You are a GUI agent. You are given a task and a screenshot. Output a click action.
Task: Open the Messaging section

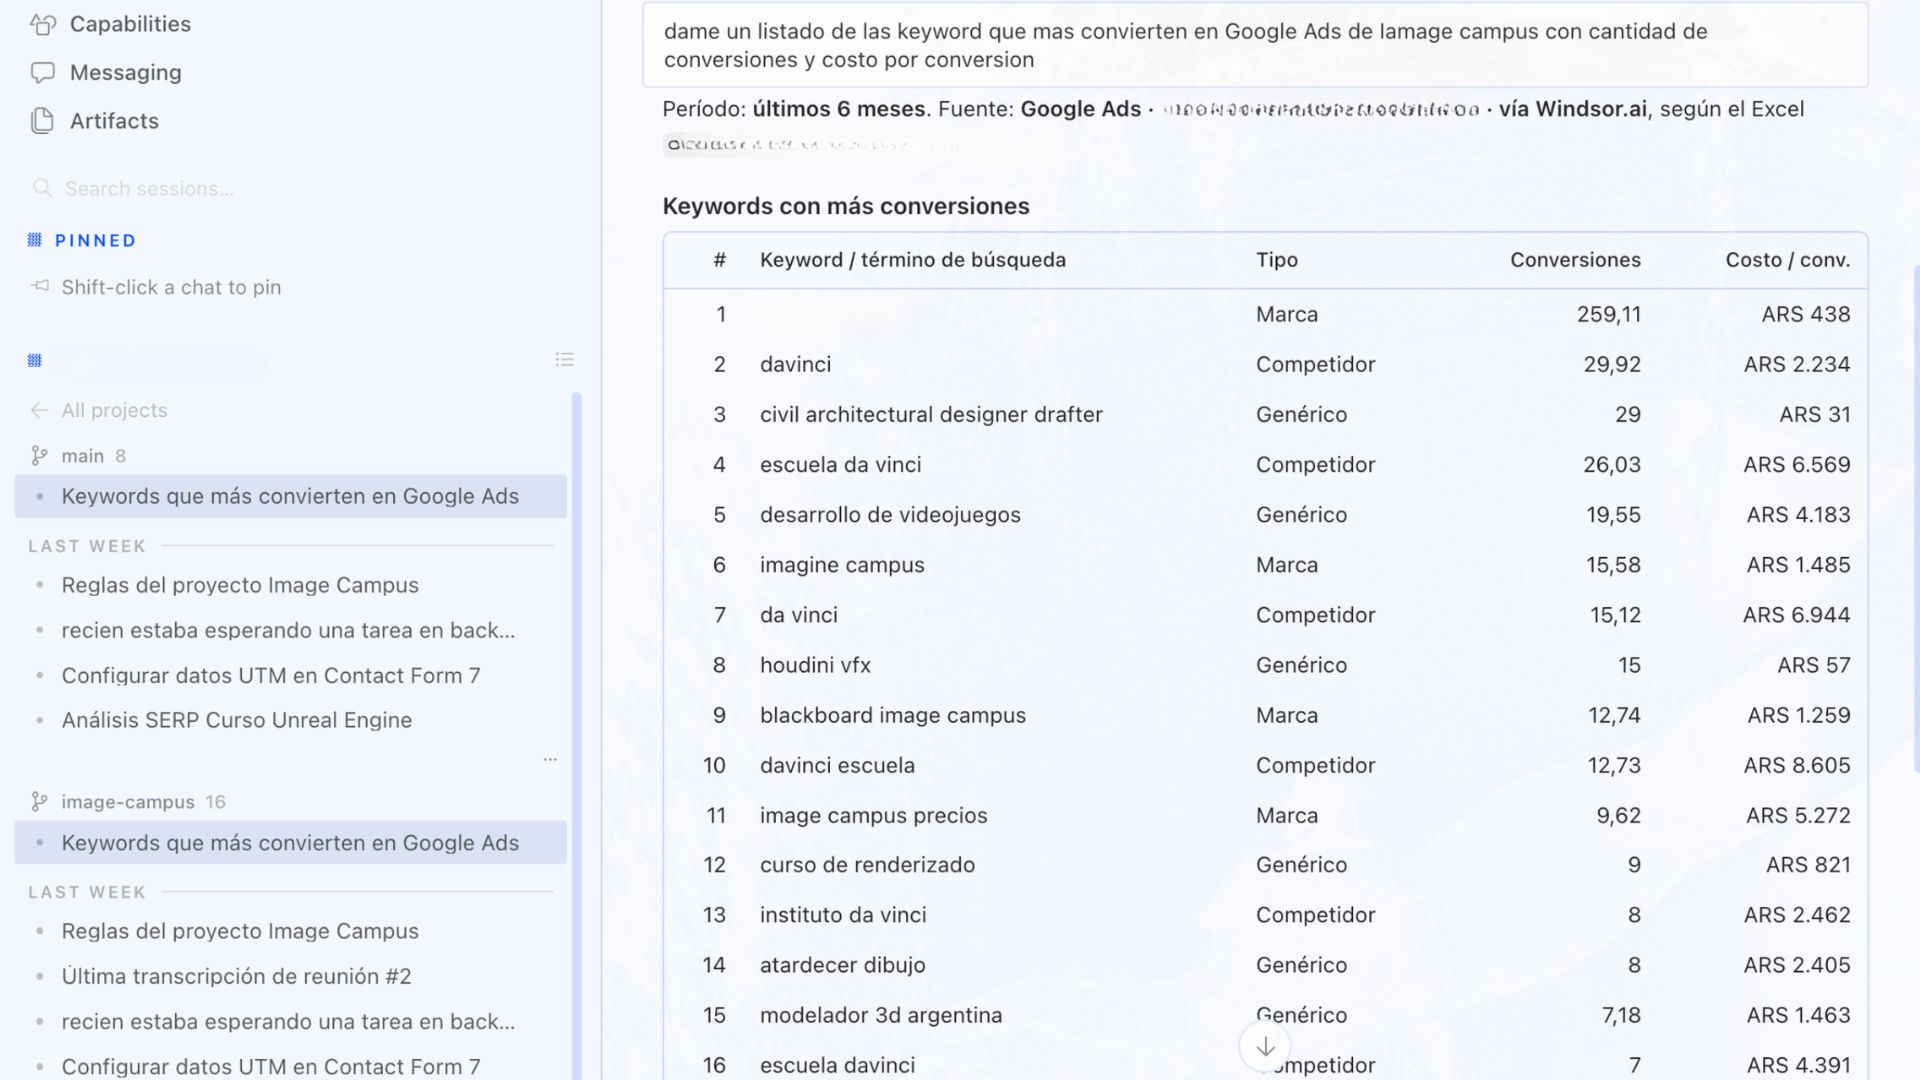(125, 72)
